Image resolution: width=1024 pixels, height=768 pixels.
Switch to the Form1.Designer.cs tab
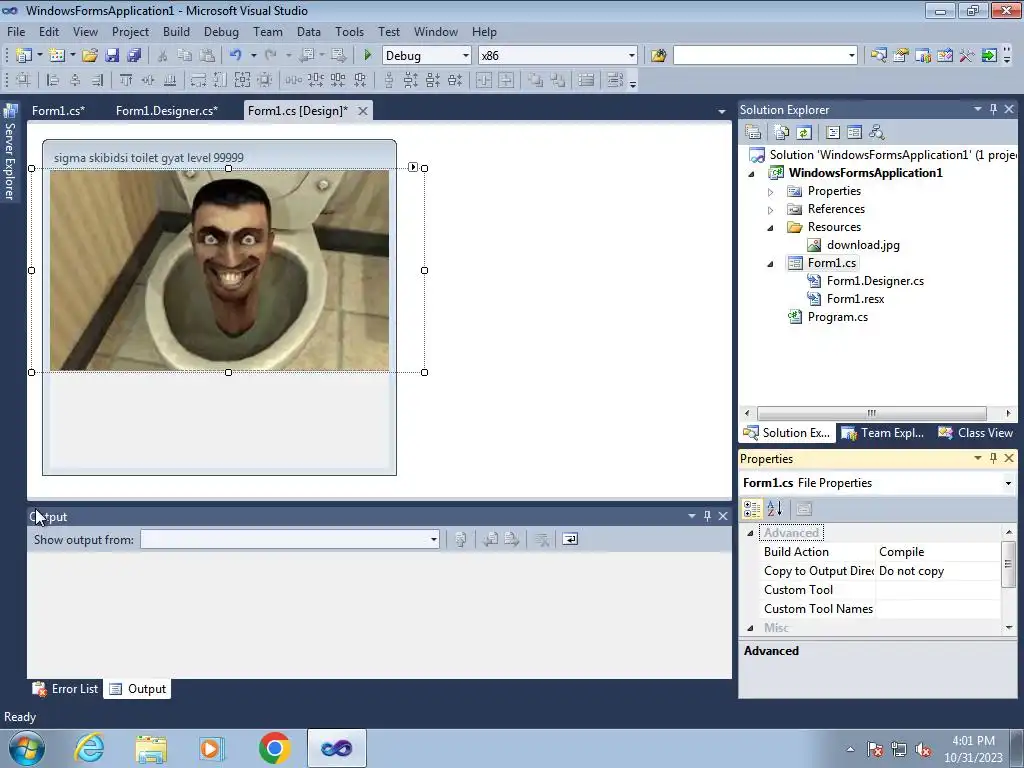click(167, 110)
